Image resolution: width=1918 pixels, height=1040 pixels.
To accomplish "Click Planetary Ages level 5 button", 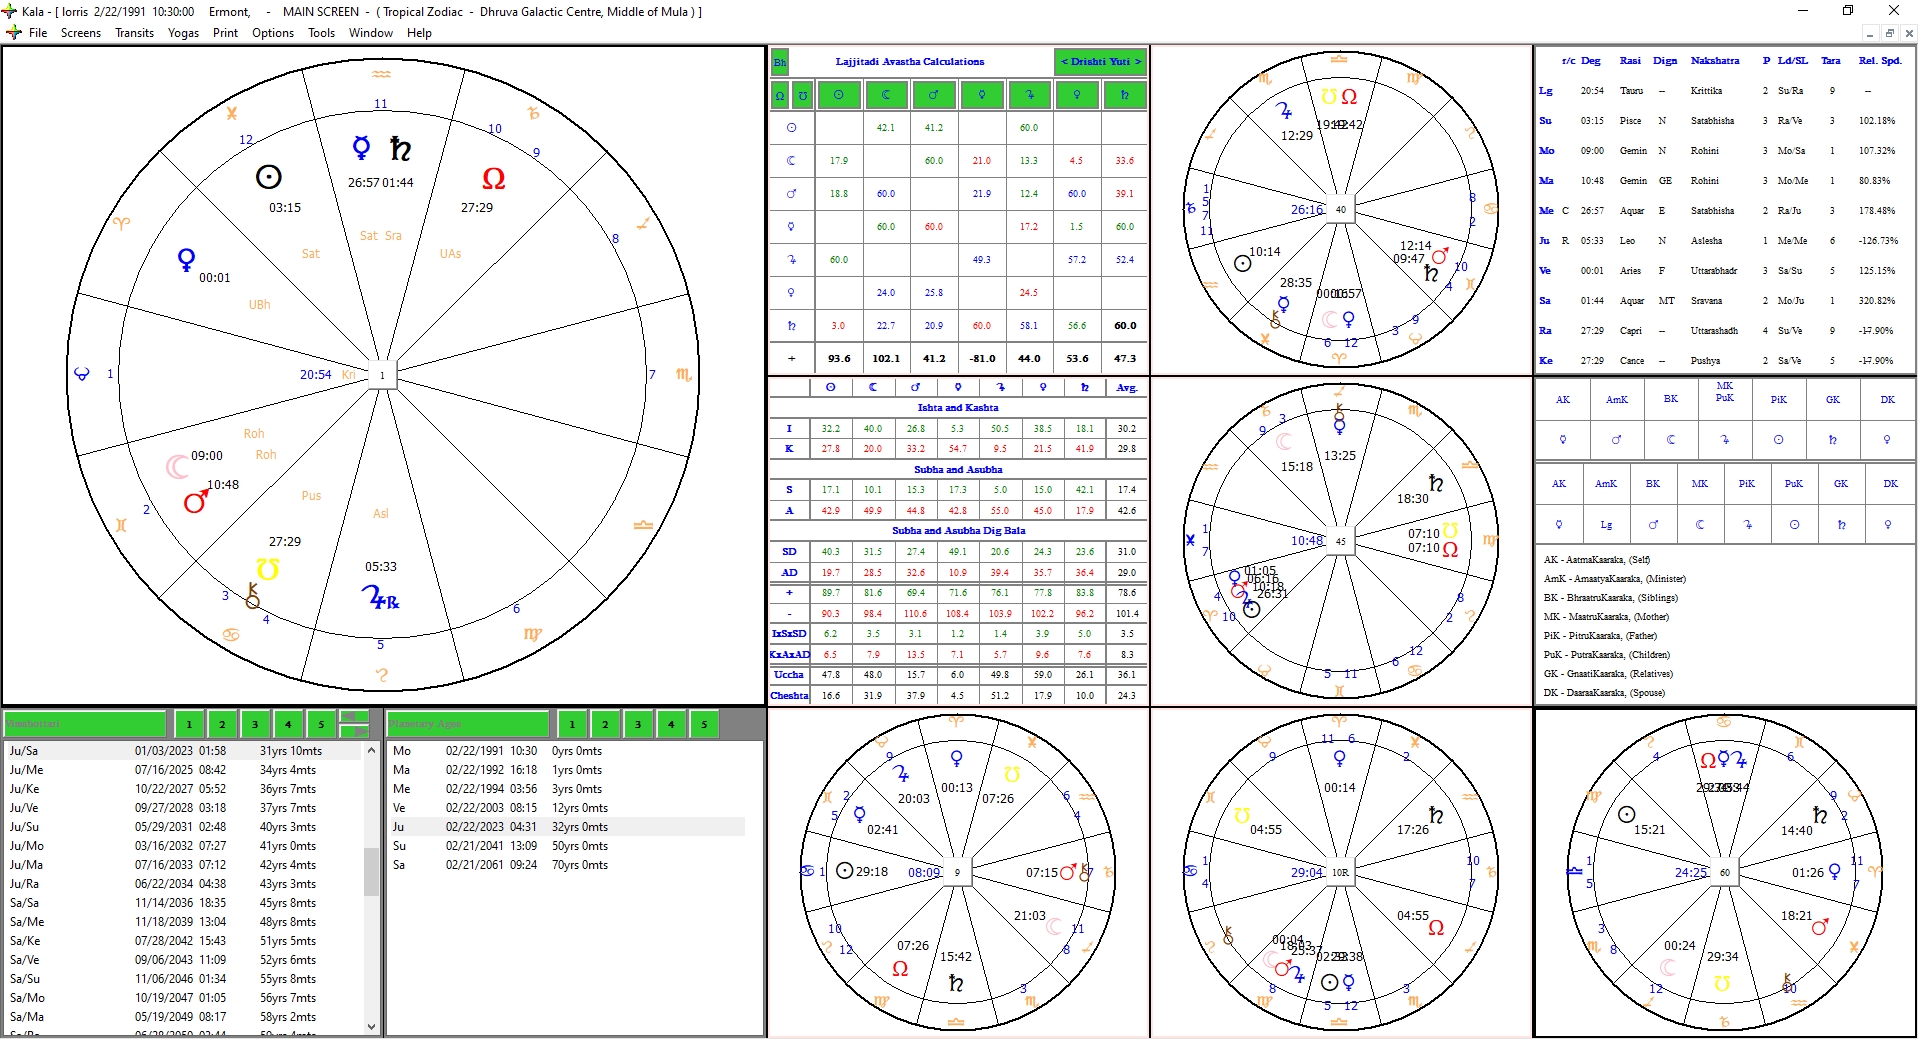I will 704,724.
